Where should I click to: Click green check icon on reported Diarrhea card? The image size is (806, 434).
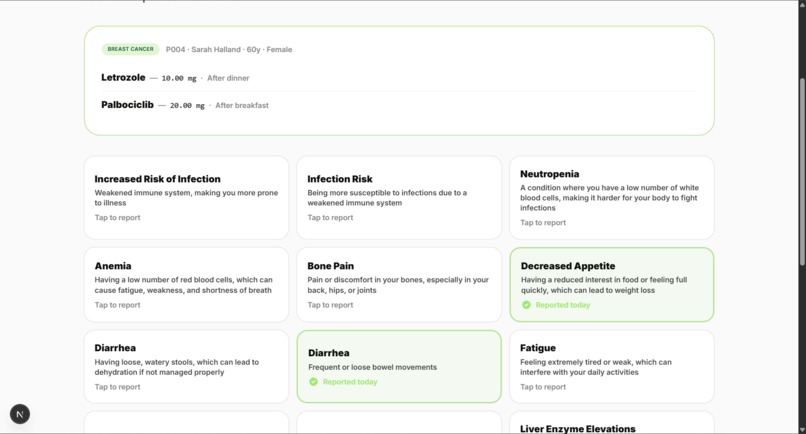pos(314,382)
